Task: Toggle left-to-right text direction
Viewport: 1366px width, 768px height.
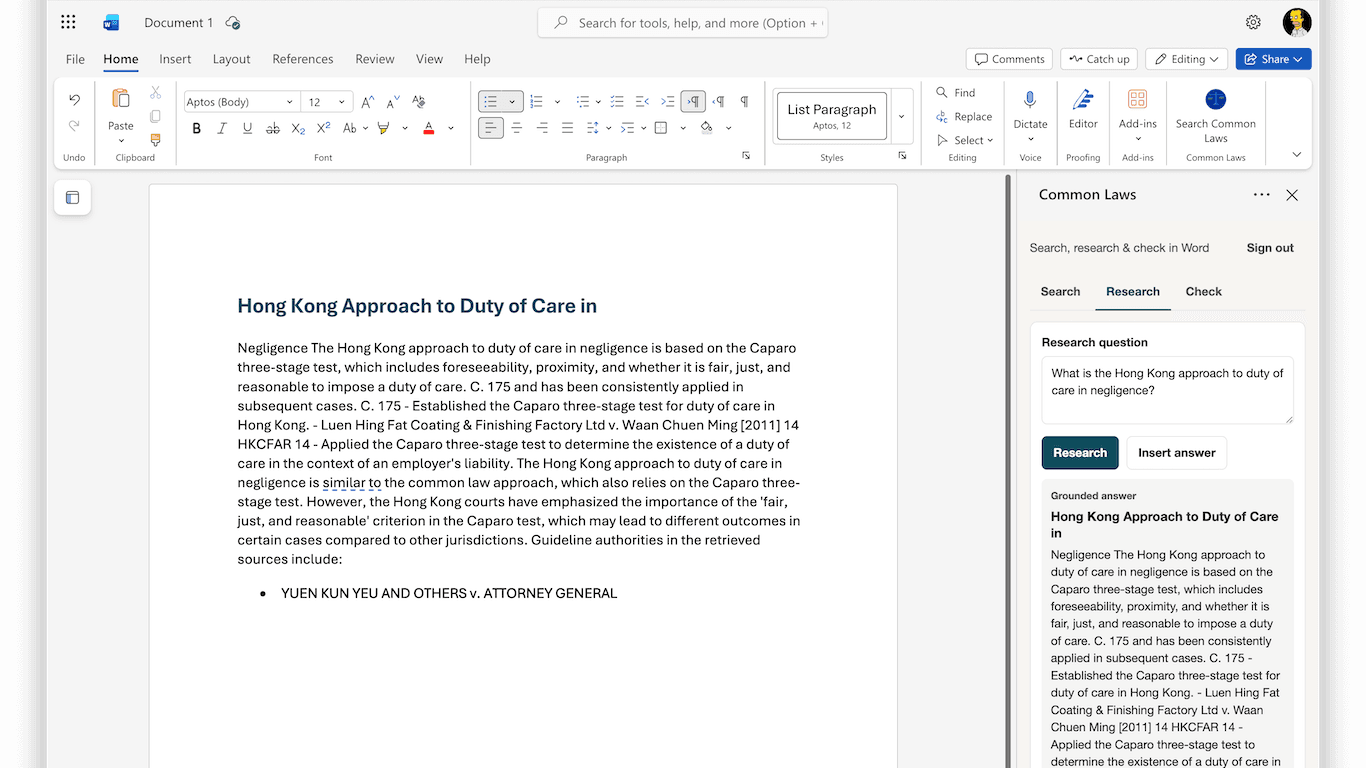Action: click(692, 102)
